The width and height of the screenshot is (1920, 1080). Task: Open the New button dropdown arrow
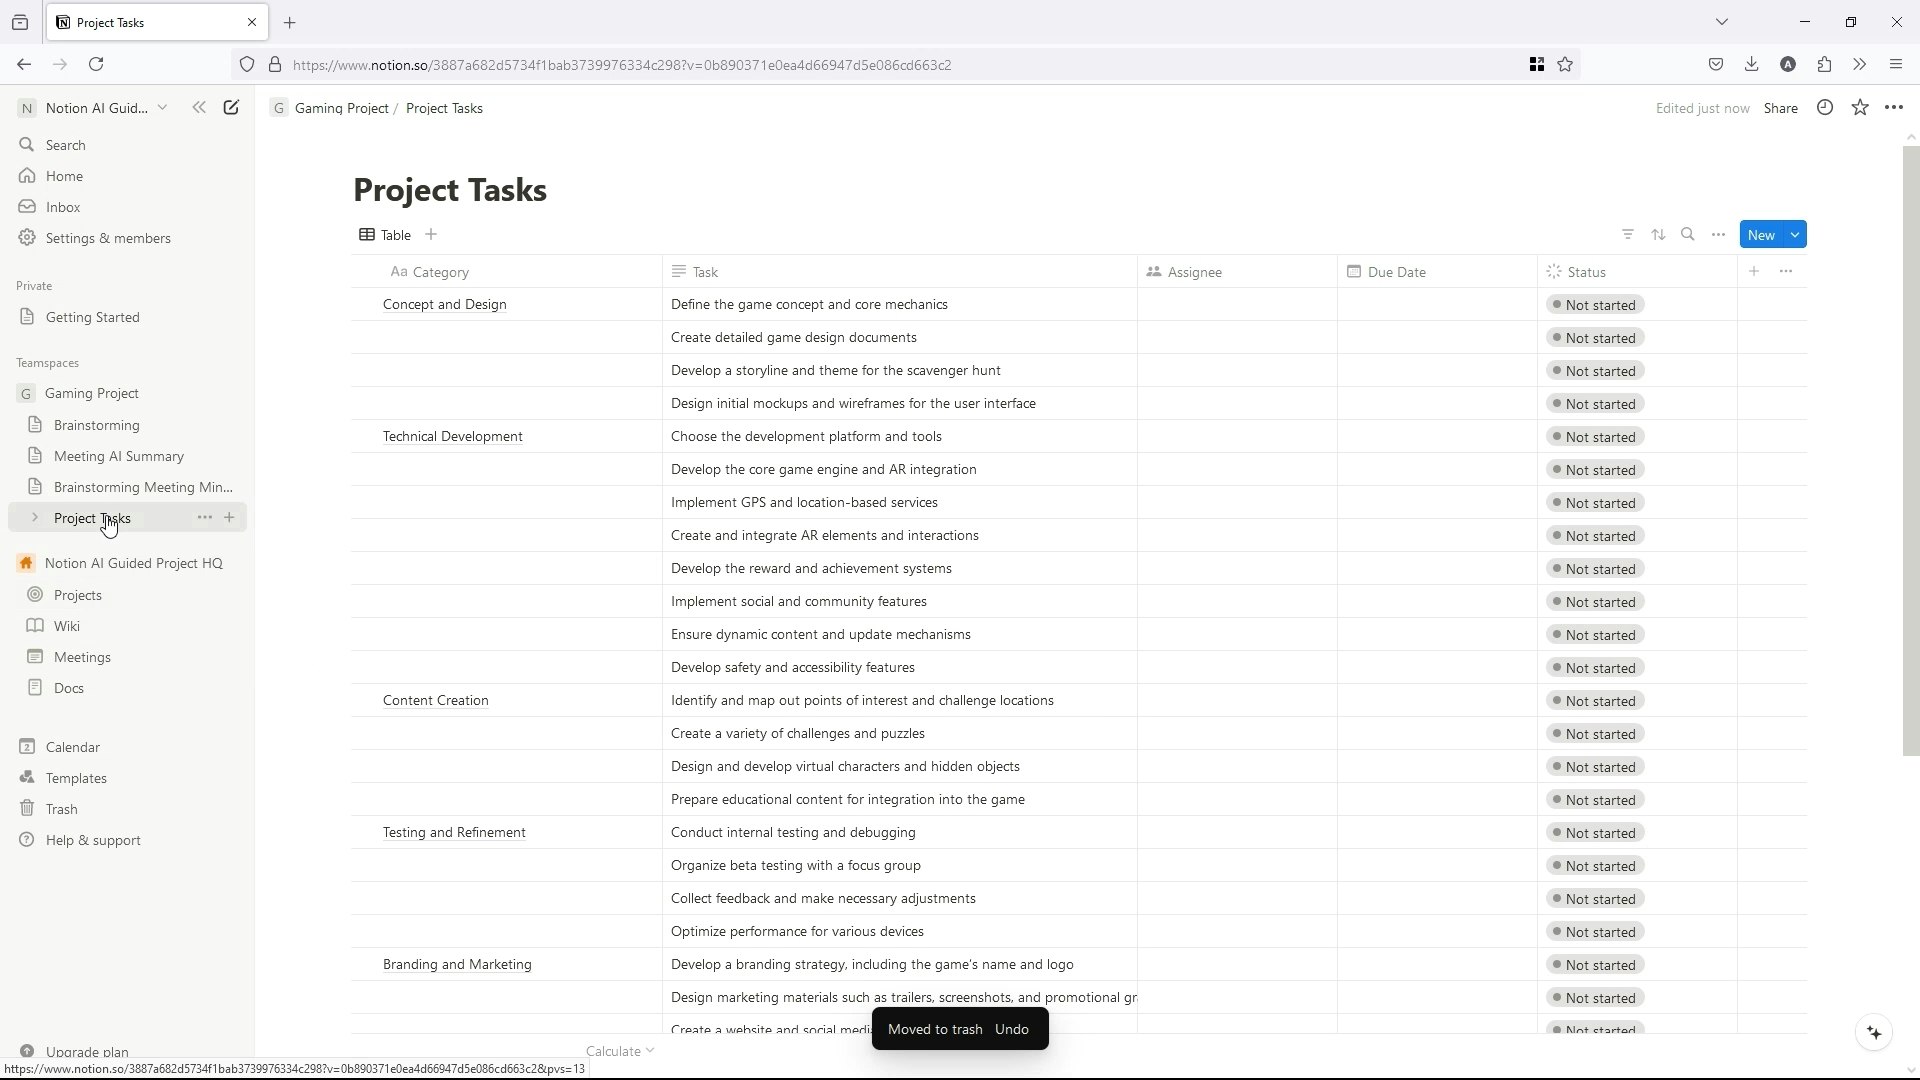pyautogui.click(x=1795, y=235)
